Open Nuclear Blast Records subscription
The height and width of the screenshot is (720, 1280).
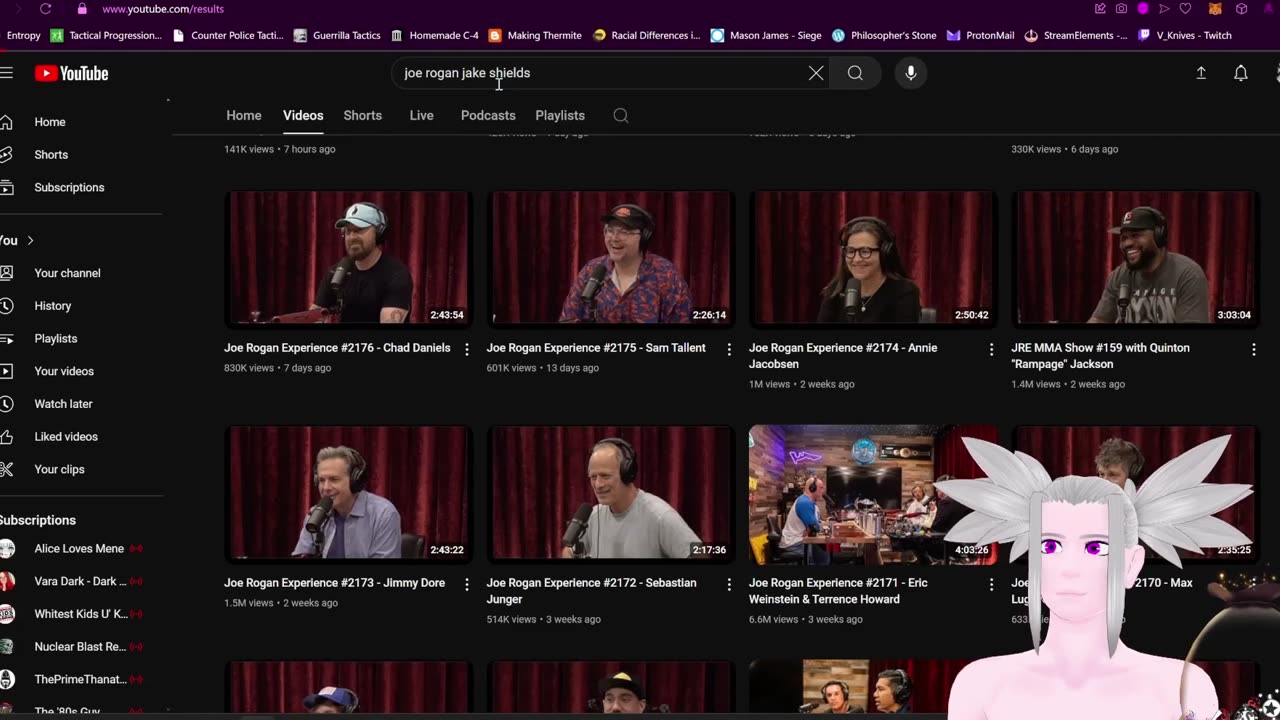point(80,646)
